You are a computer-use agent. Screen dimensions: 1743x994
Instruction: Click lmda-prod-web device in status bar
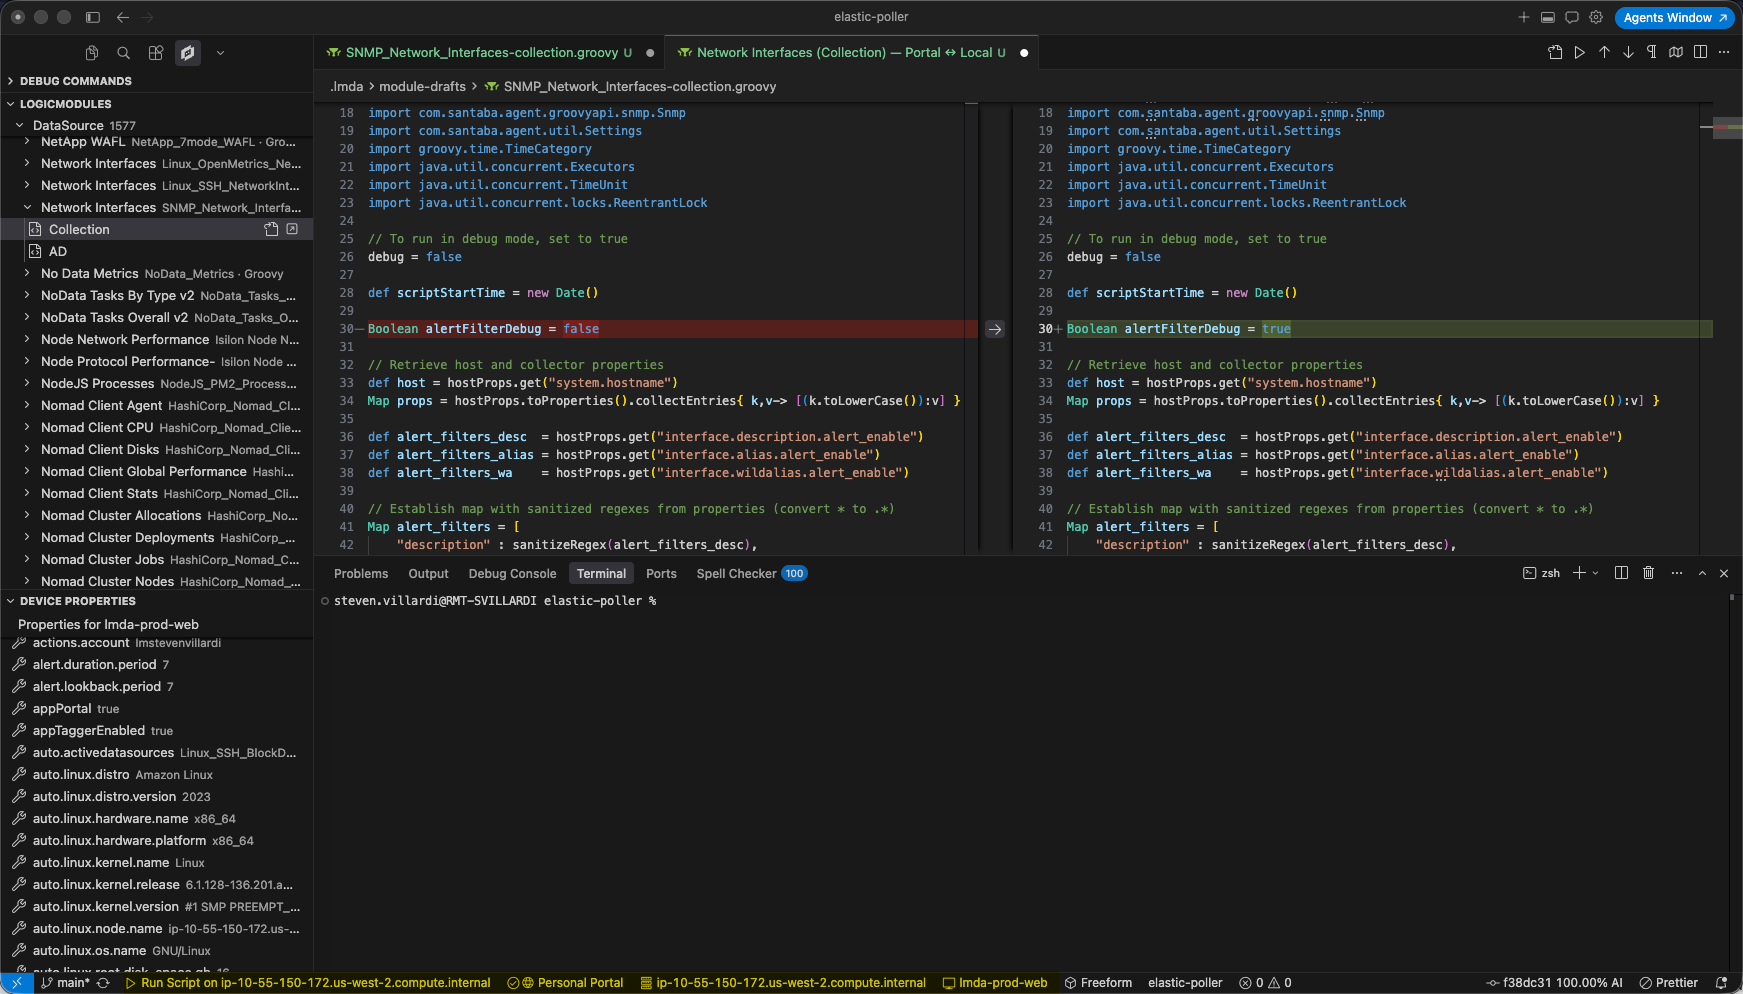pos(995,983)
